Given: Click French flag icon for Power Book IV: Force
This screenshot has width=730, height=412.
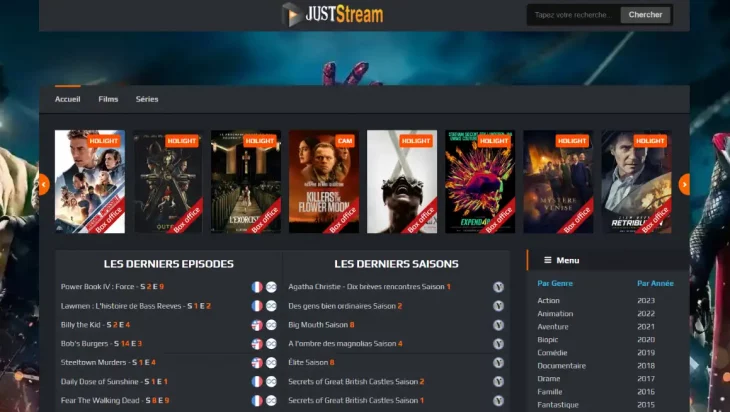Looking at the screenshot, I should point(257,287).
